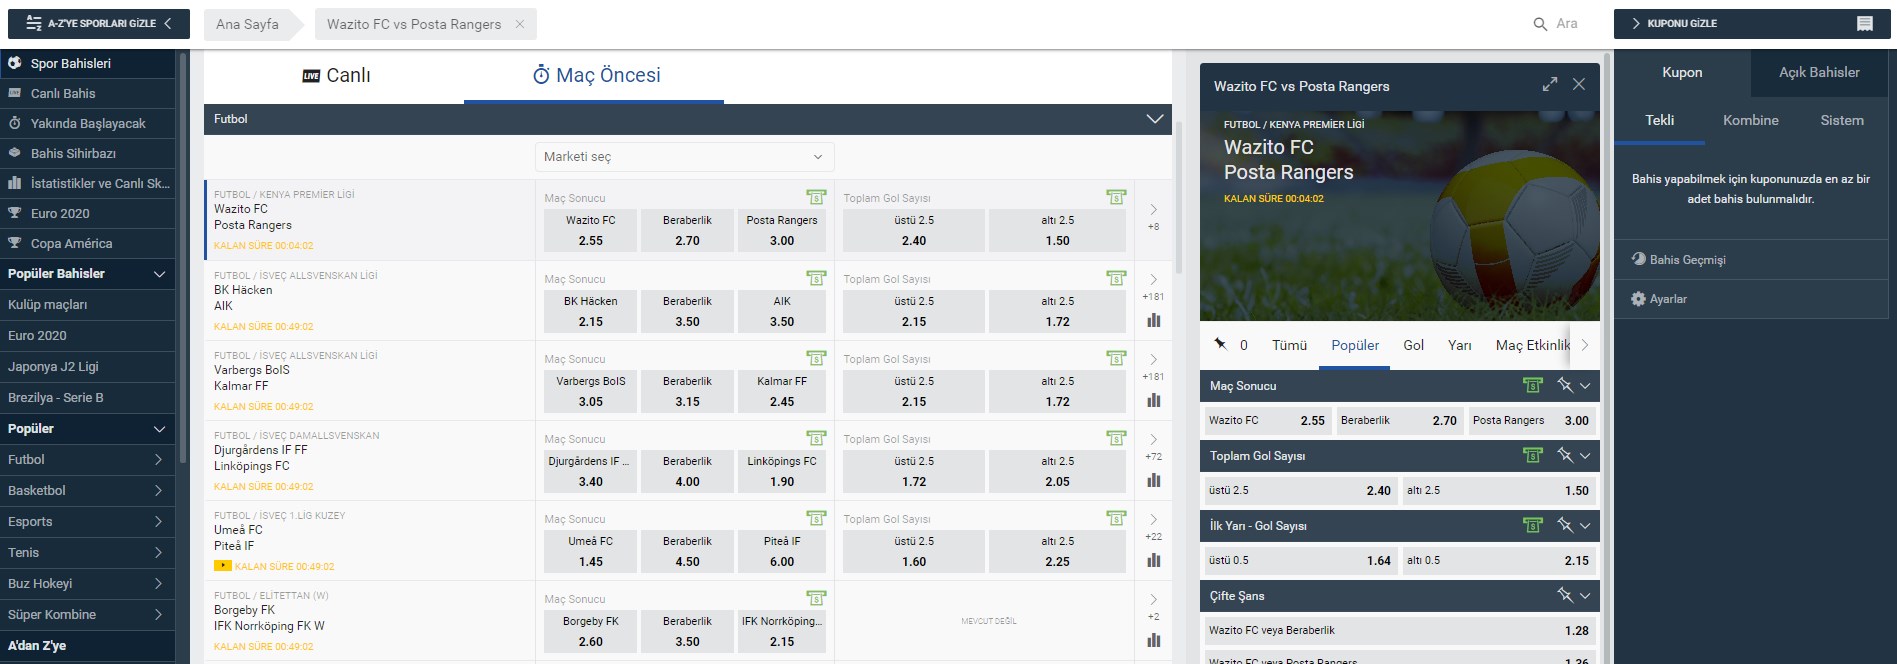Open Bahis Geçmişi history icon
Image resolution: width=1897 pixels, height=664 pixels.
coord(1638,259)
